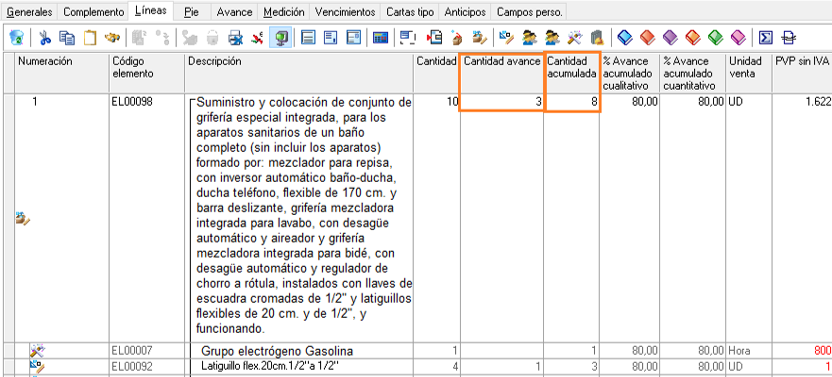The image size is (832, 377).
Task: Select the Líneas tab
Action: point(151,10)
